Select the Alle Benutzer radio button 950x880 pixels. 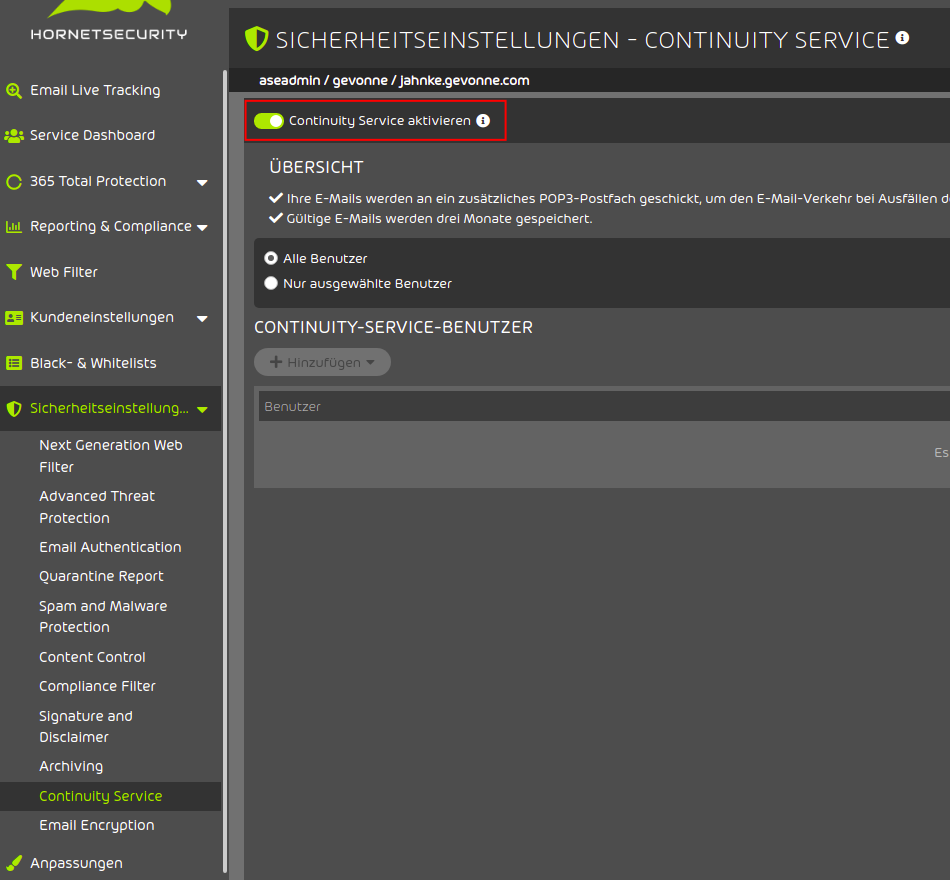tap(271, 259)
